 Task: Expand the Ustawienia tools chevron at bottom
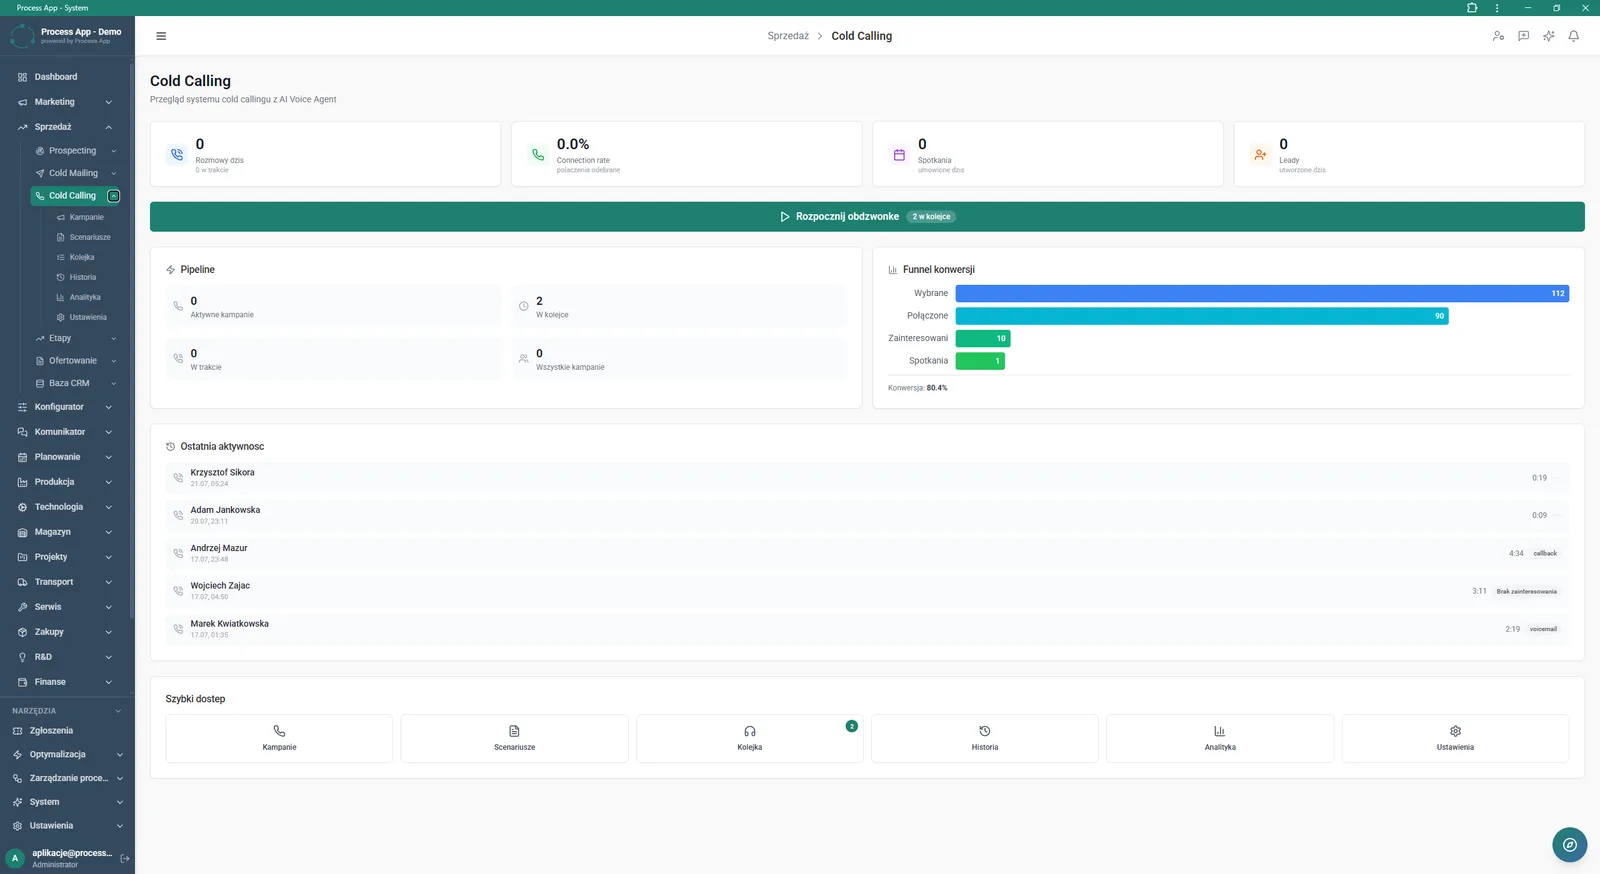[x=120, y=826]
